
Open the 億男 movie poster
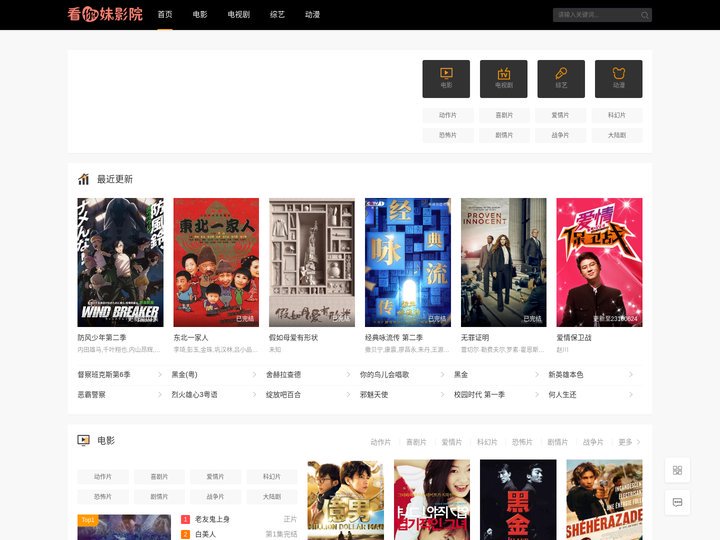click(345, 500)
